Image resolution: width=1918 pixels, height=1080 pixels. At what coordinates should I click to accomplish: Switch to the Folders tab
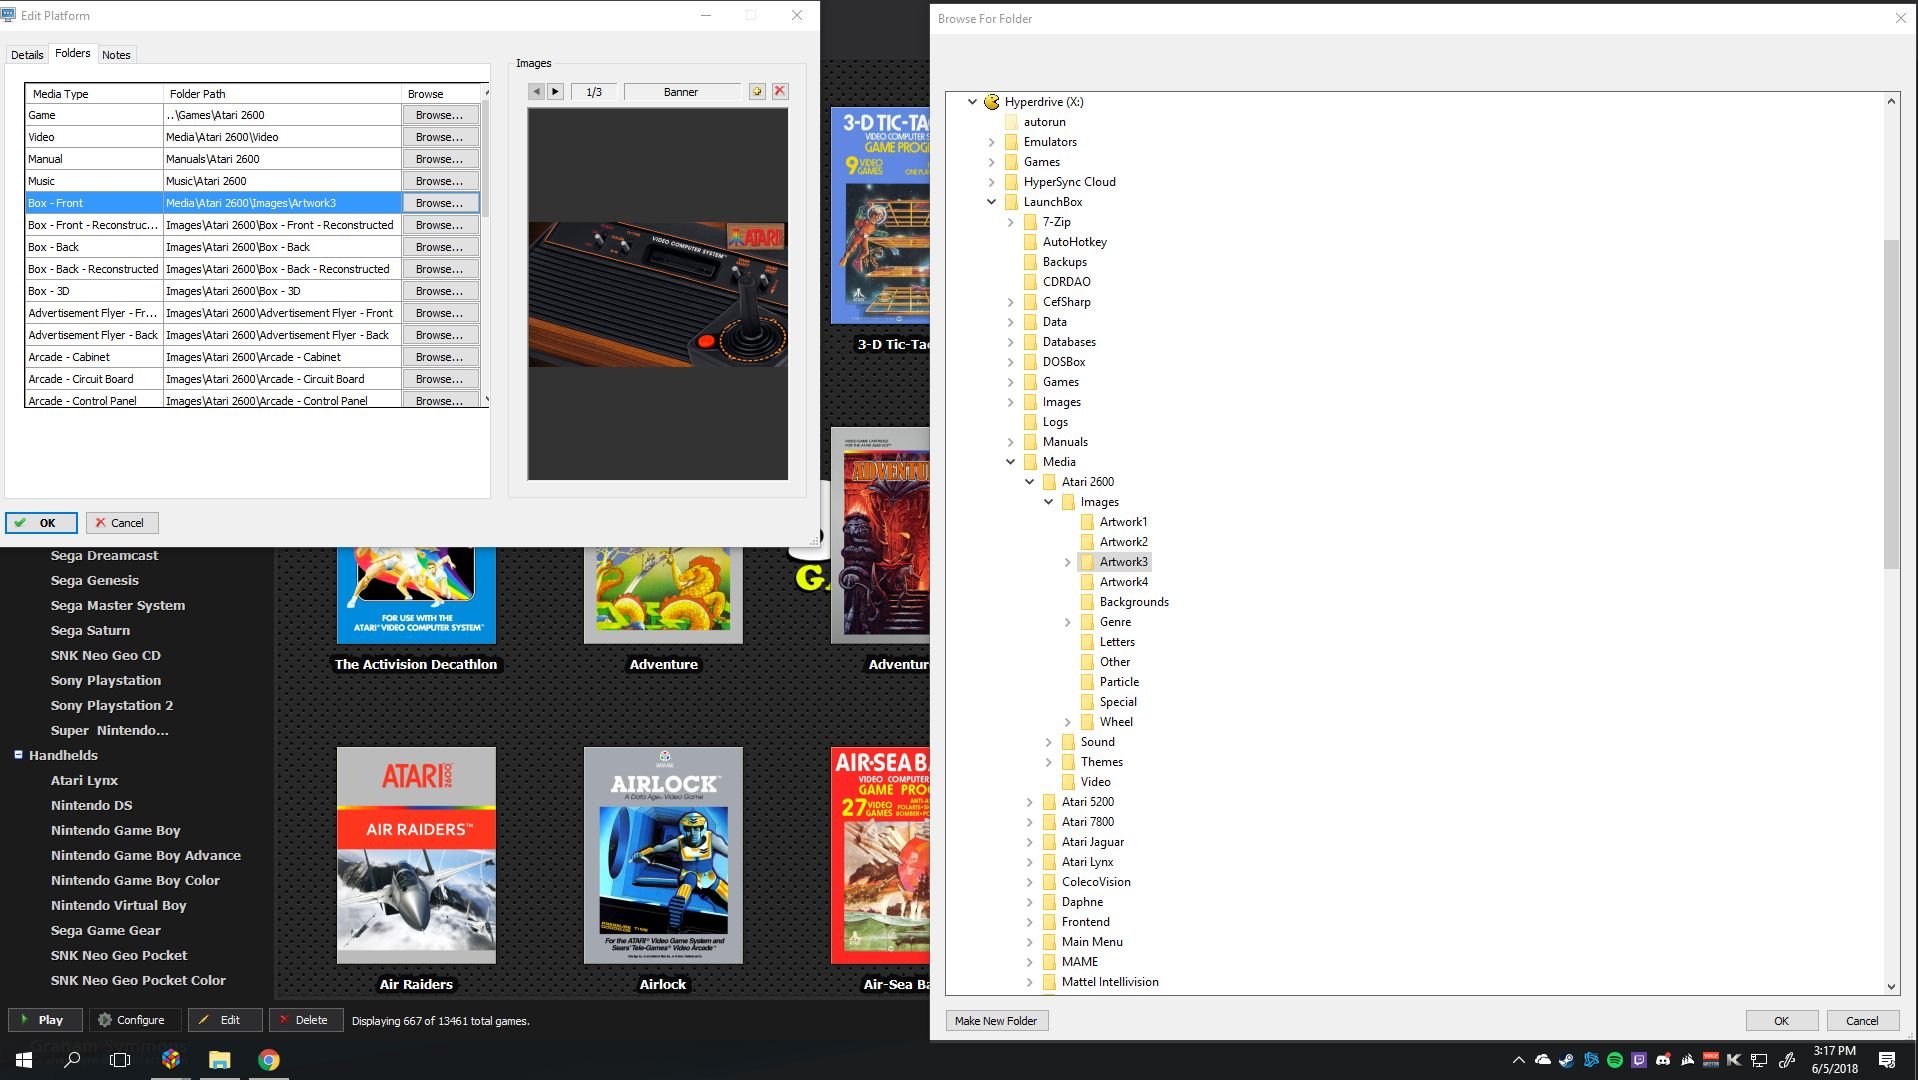point(72,53)
